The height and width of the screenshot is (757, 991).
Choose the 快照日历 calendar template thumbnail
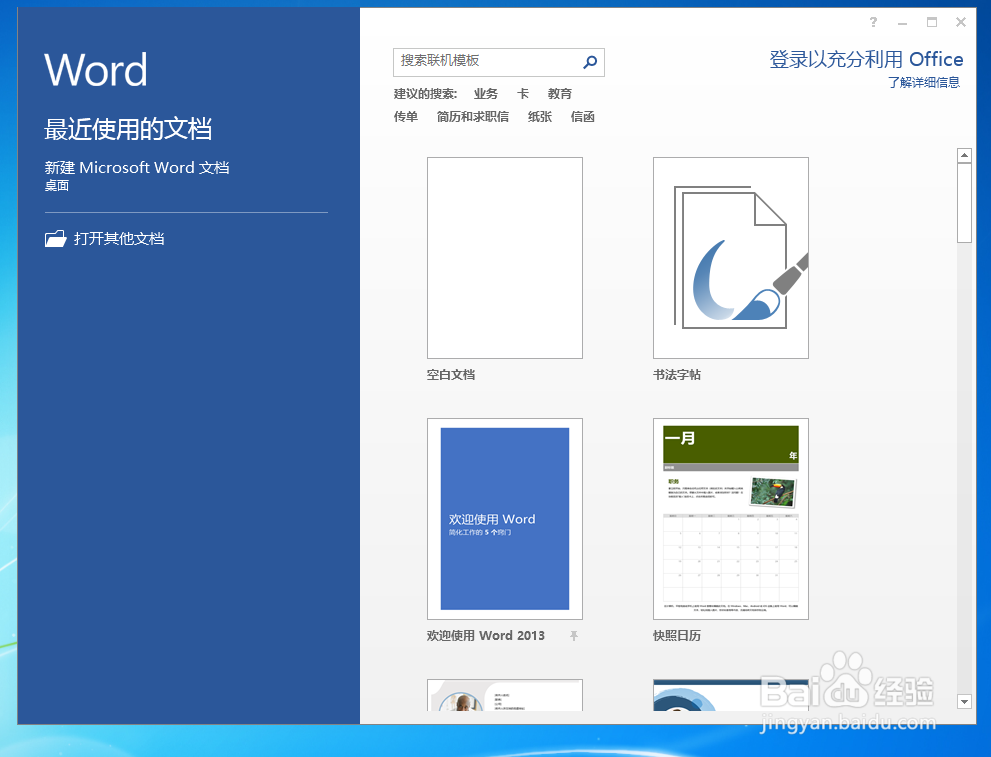click(x=731, y=519)
